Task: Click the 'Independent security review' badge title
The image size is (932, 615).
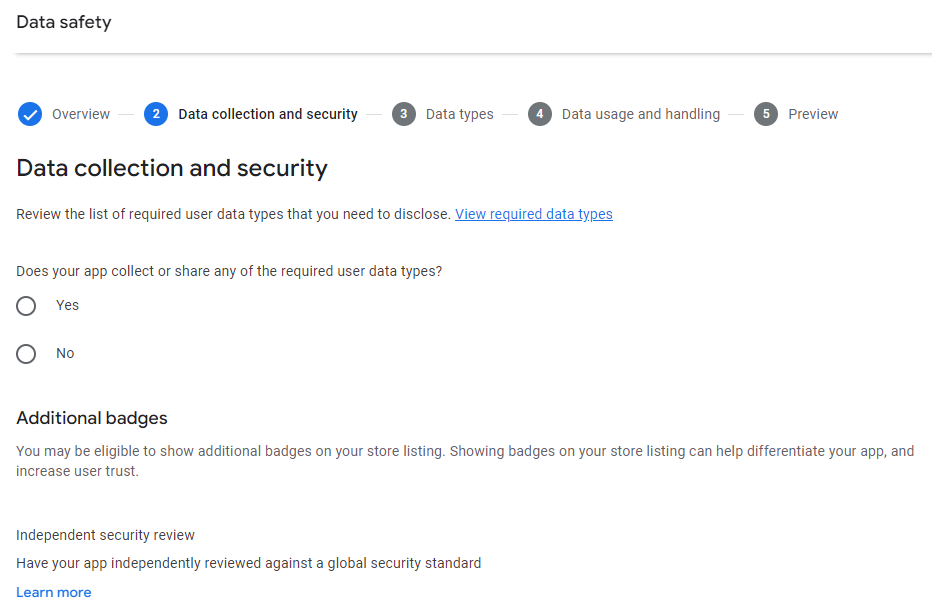Action: 106,535
